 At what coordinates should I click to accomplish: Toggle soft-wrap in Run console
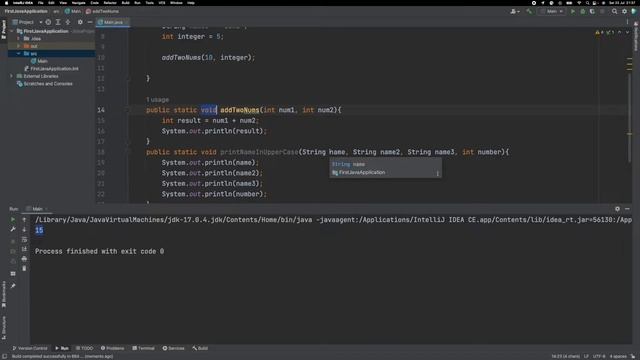24,239
